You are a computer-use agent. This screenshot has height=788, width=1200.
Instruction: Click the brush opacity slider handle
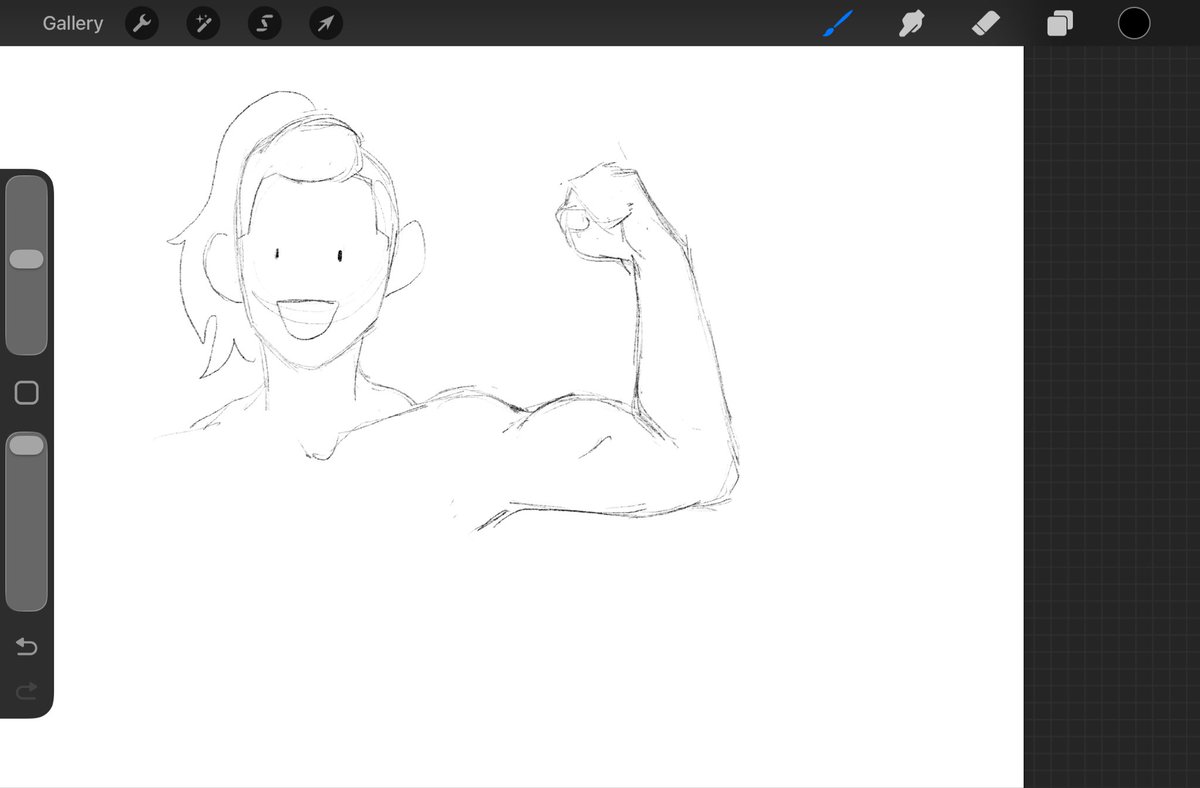26,445
